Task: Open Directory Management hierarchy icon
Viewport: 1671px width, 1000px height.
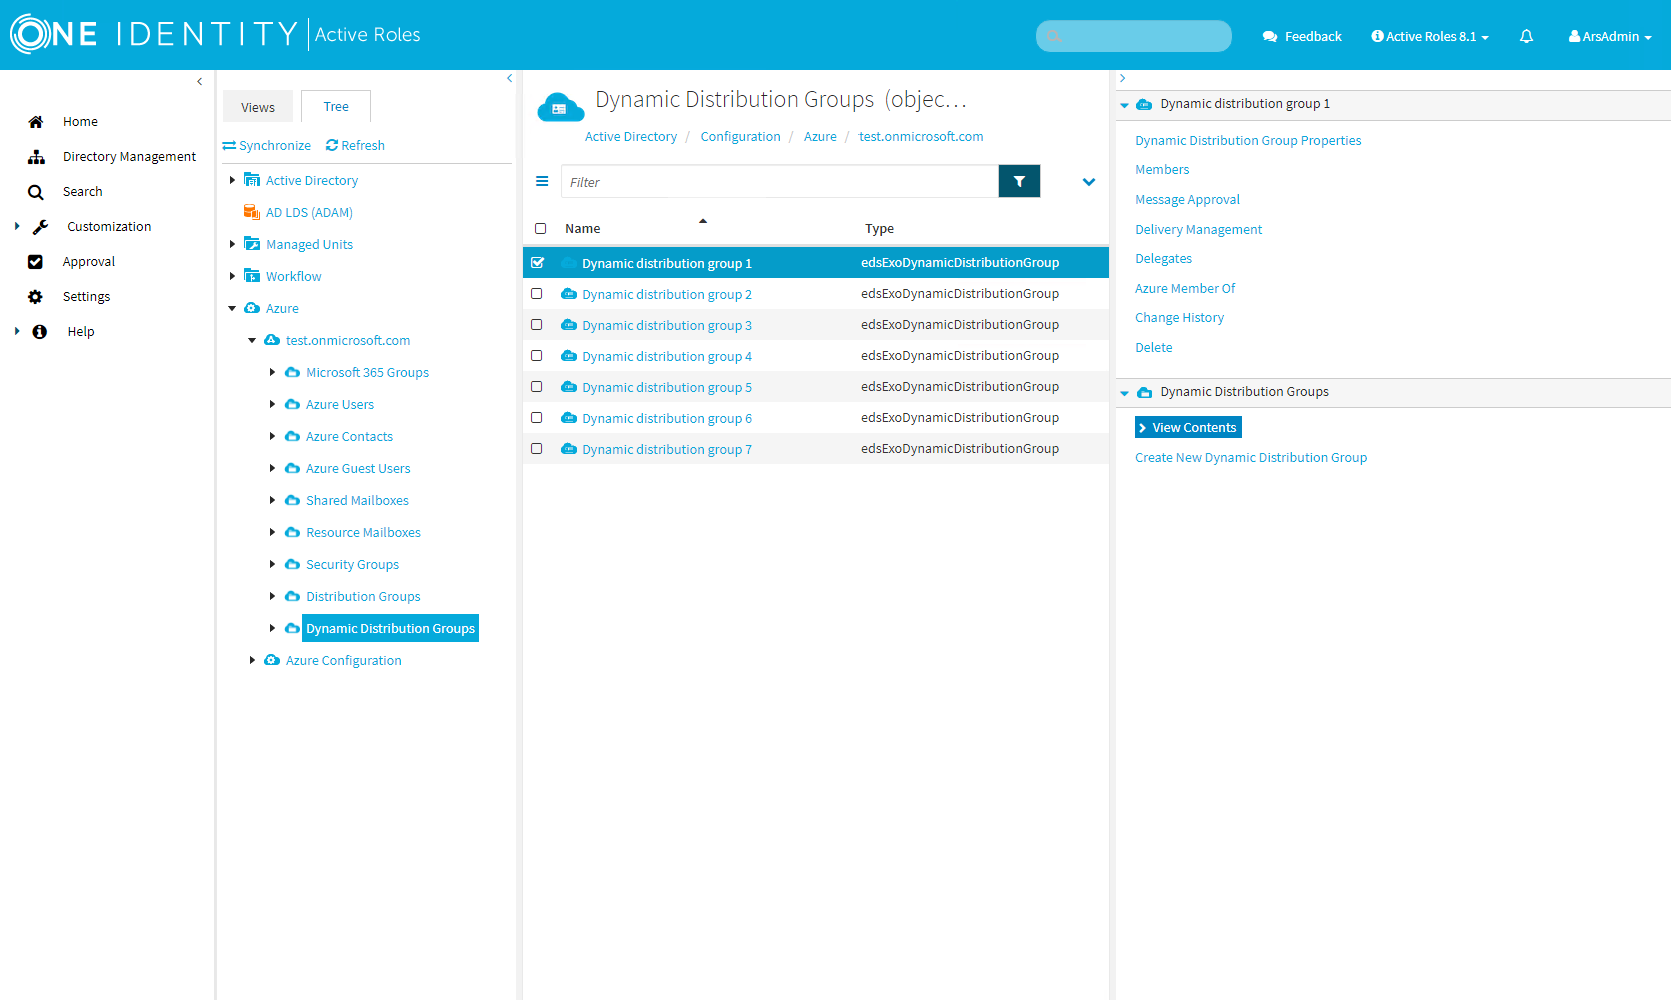Action: coord(36,157)
